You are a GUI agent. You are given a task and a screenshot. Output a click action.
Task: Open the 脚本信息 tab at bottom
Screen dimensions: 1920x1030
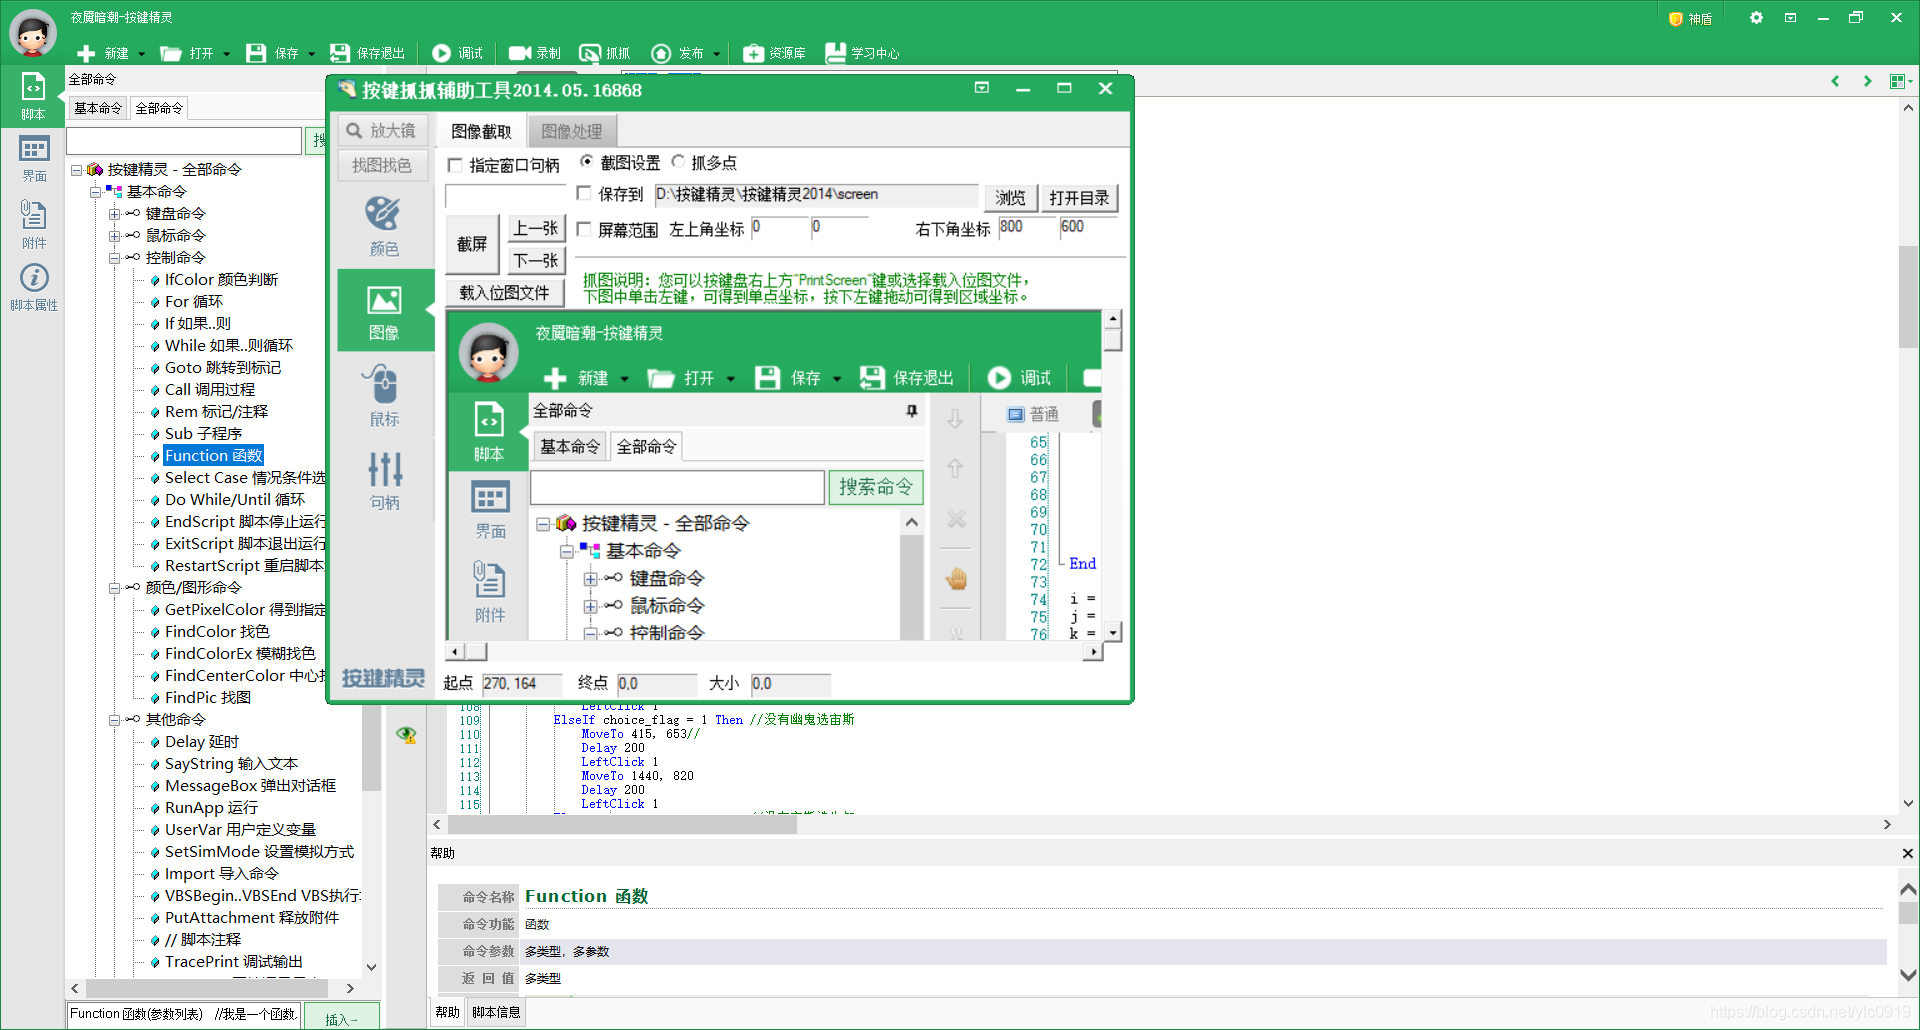[x=496, y=1012]
